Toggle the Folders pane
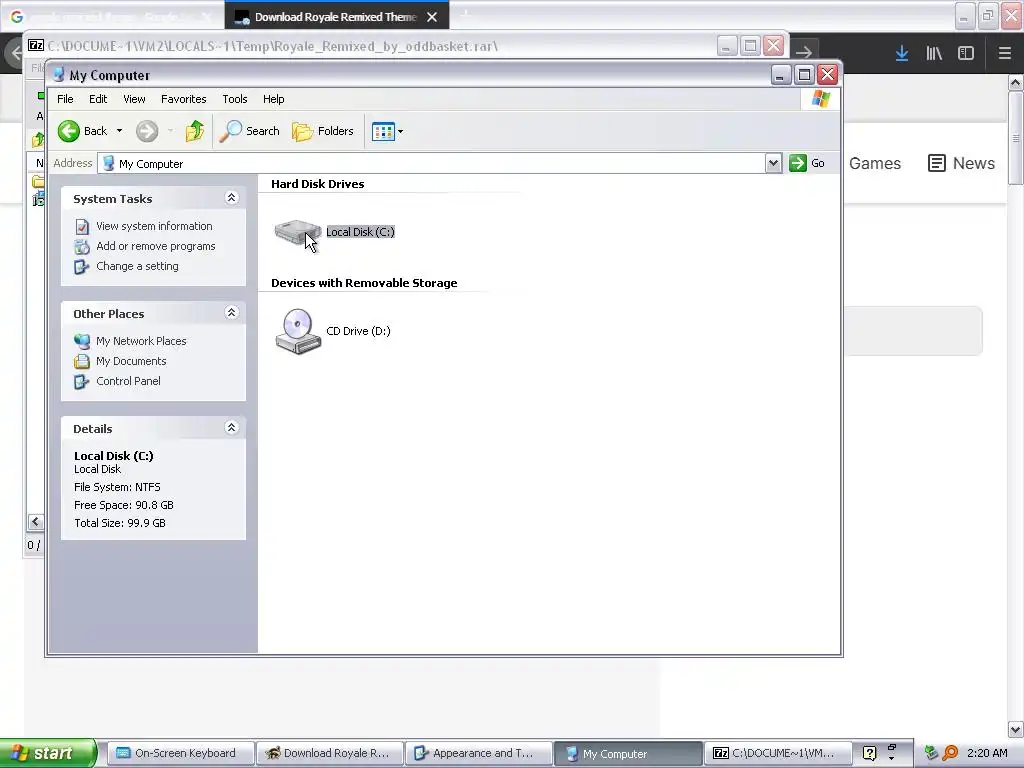 [x=323, y=131]
